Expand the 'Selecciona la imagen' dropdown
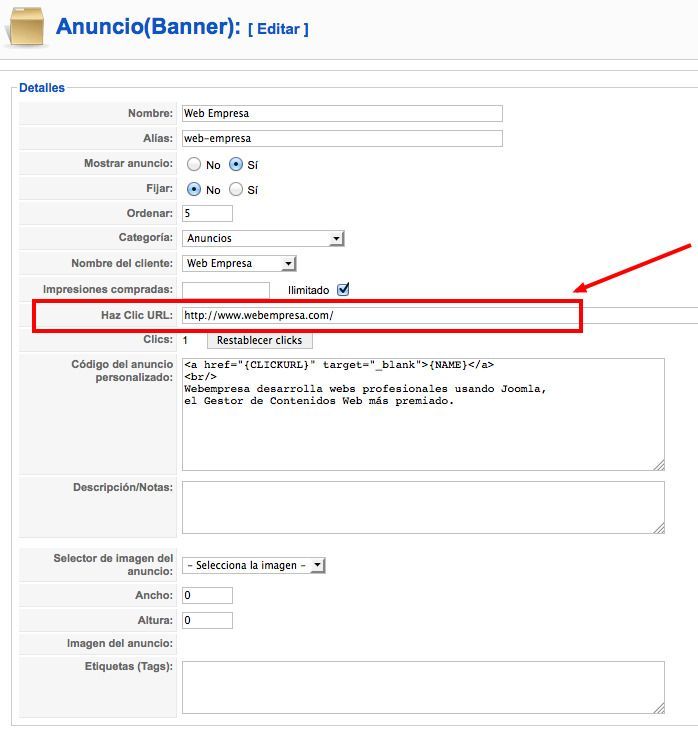Image resolution: width=698 pixels, height=730 pixels. point(253,565)
